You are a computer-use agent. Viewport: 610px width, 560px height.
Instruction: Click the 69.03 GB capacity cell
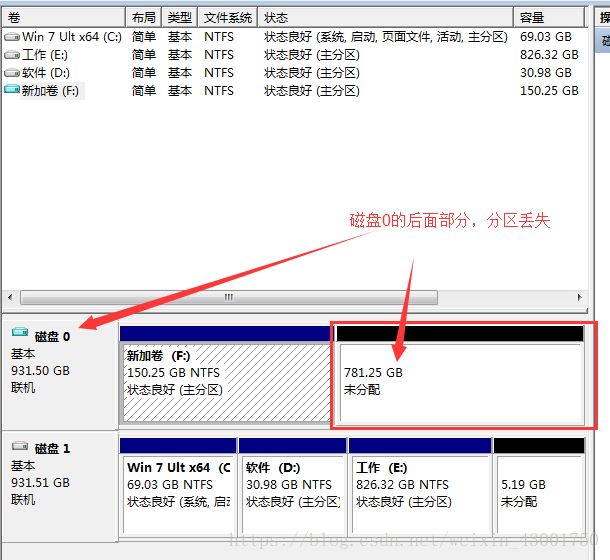[x=545, y=37]
